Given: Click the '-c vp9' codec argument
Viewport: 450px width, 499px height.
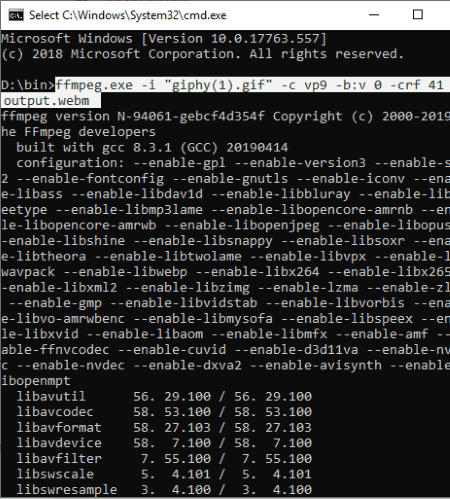Looking at the screenshot, I should [304, 85].
